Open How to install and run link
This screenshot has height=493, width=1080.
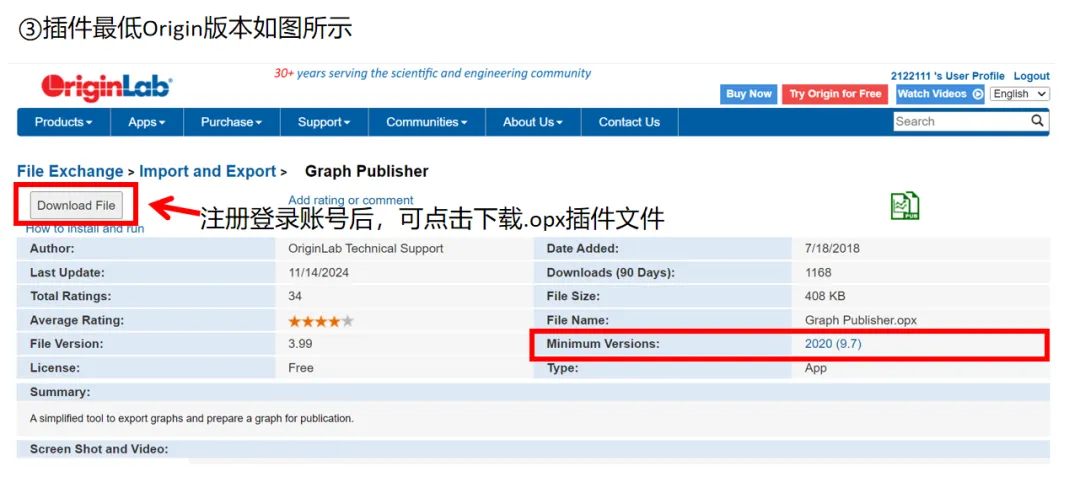pos(85,229)
